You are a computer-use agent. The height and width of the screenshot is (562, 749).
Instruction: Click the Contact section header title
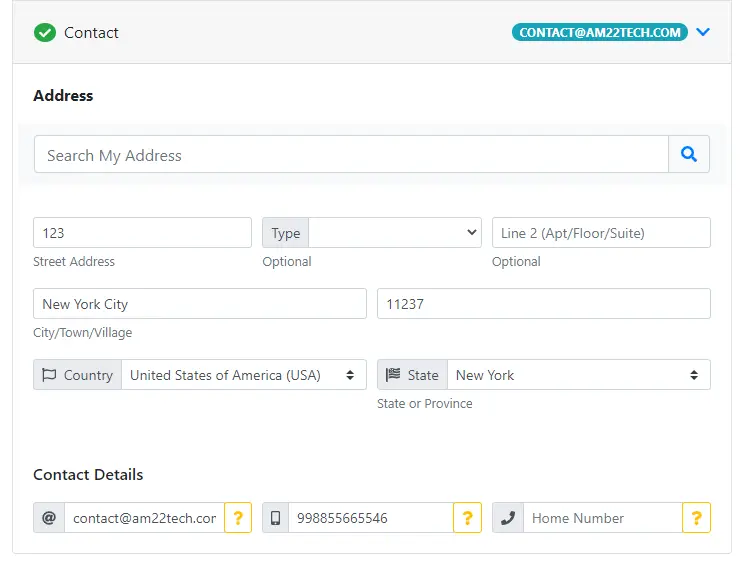click(91, 32)
